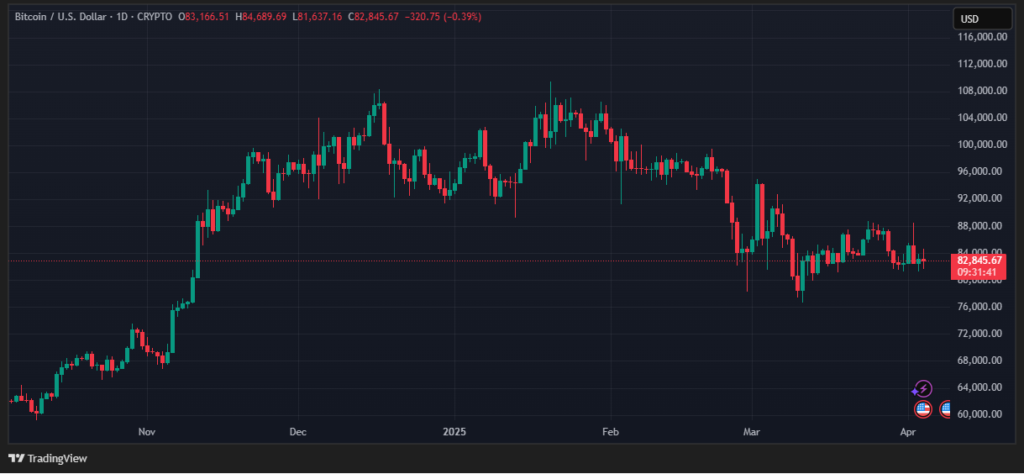Click the 68,000.00 price axis label
This screenshot has width=1024, height=474.
click(x=982, y=360)
